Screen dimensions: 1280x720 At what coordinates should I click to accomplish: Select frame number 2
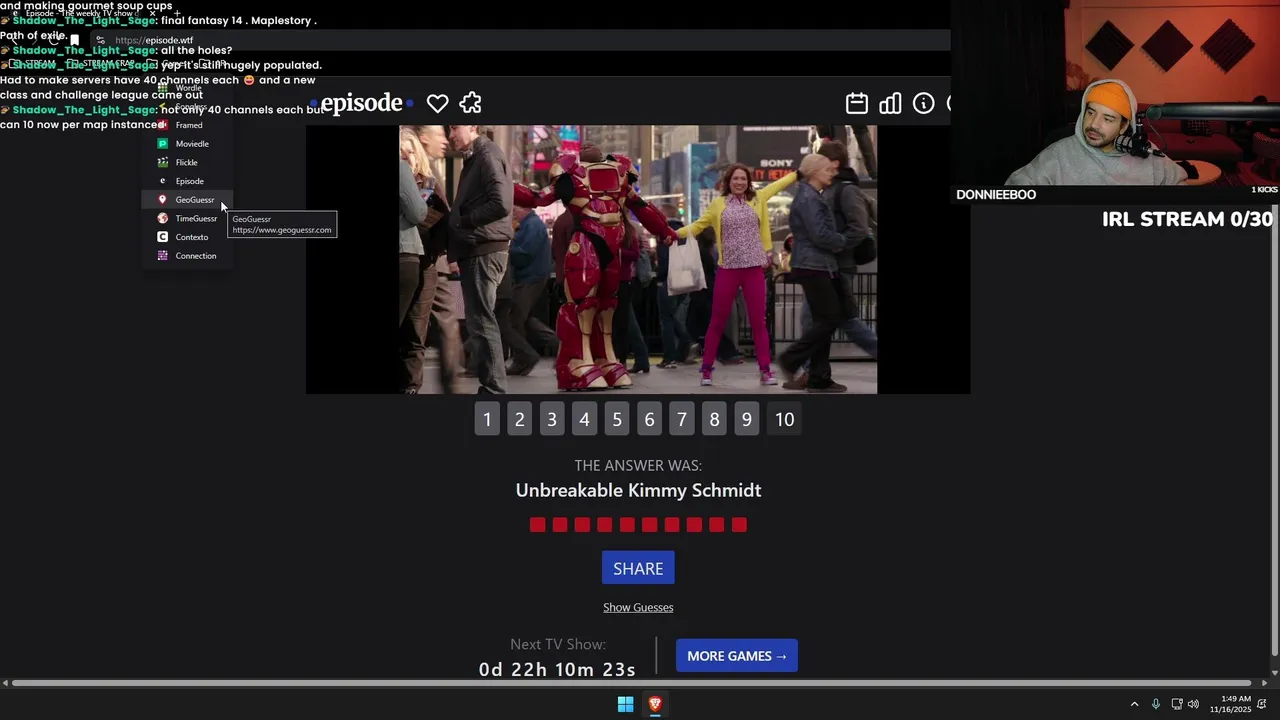[x=519, y=420]
